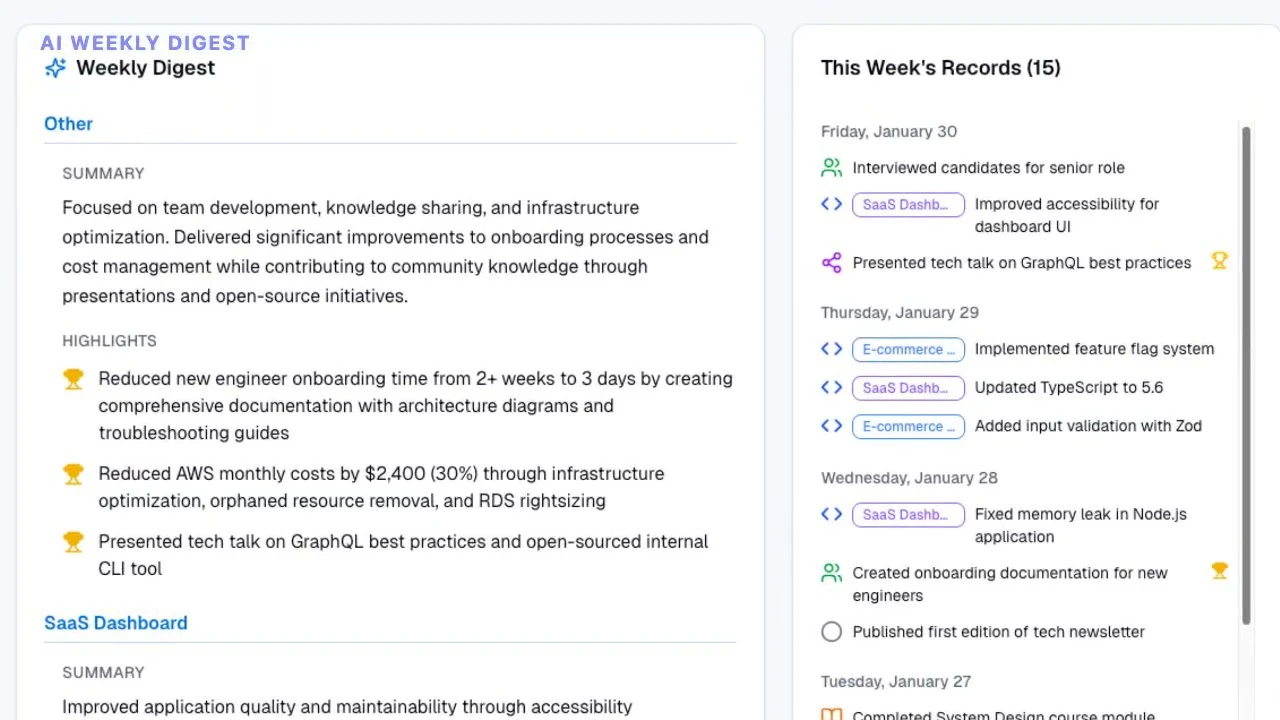
Task: Click the people icon for Interviewed candidates record
Action: [x=831, y=168]
